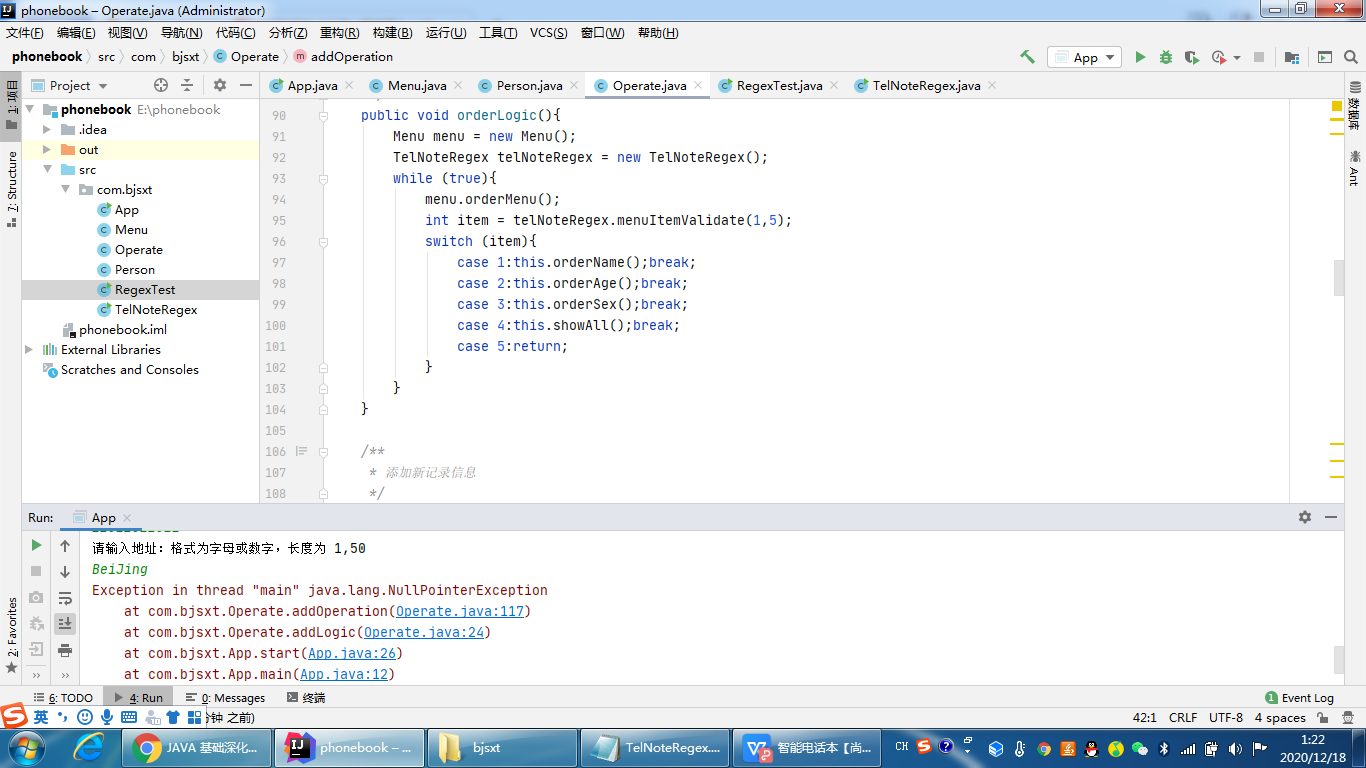Image resolution: width=1366 pixels, height=768 pixels.
Task: Click up the stack trace arrow
Action: click(65, 546)
